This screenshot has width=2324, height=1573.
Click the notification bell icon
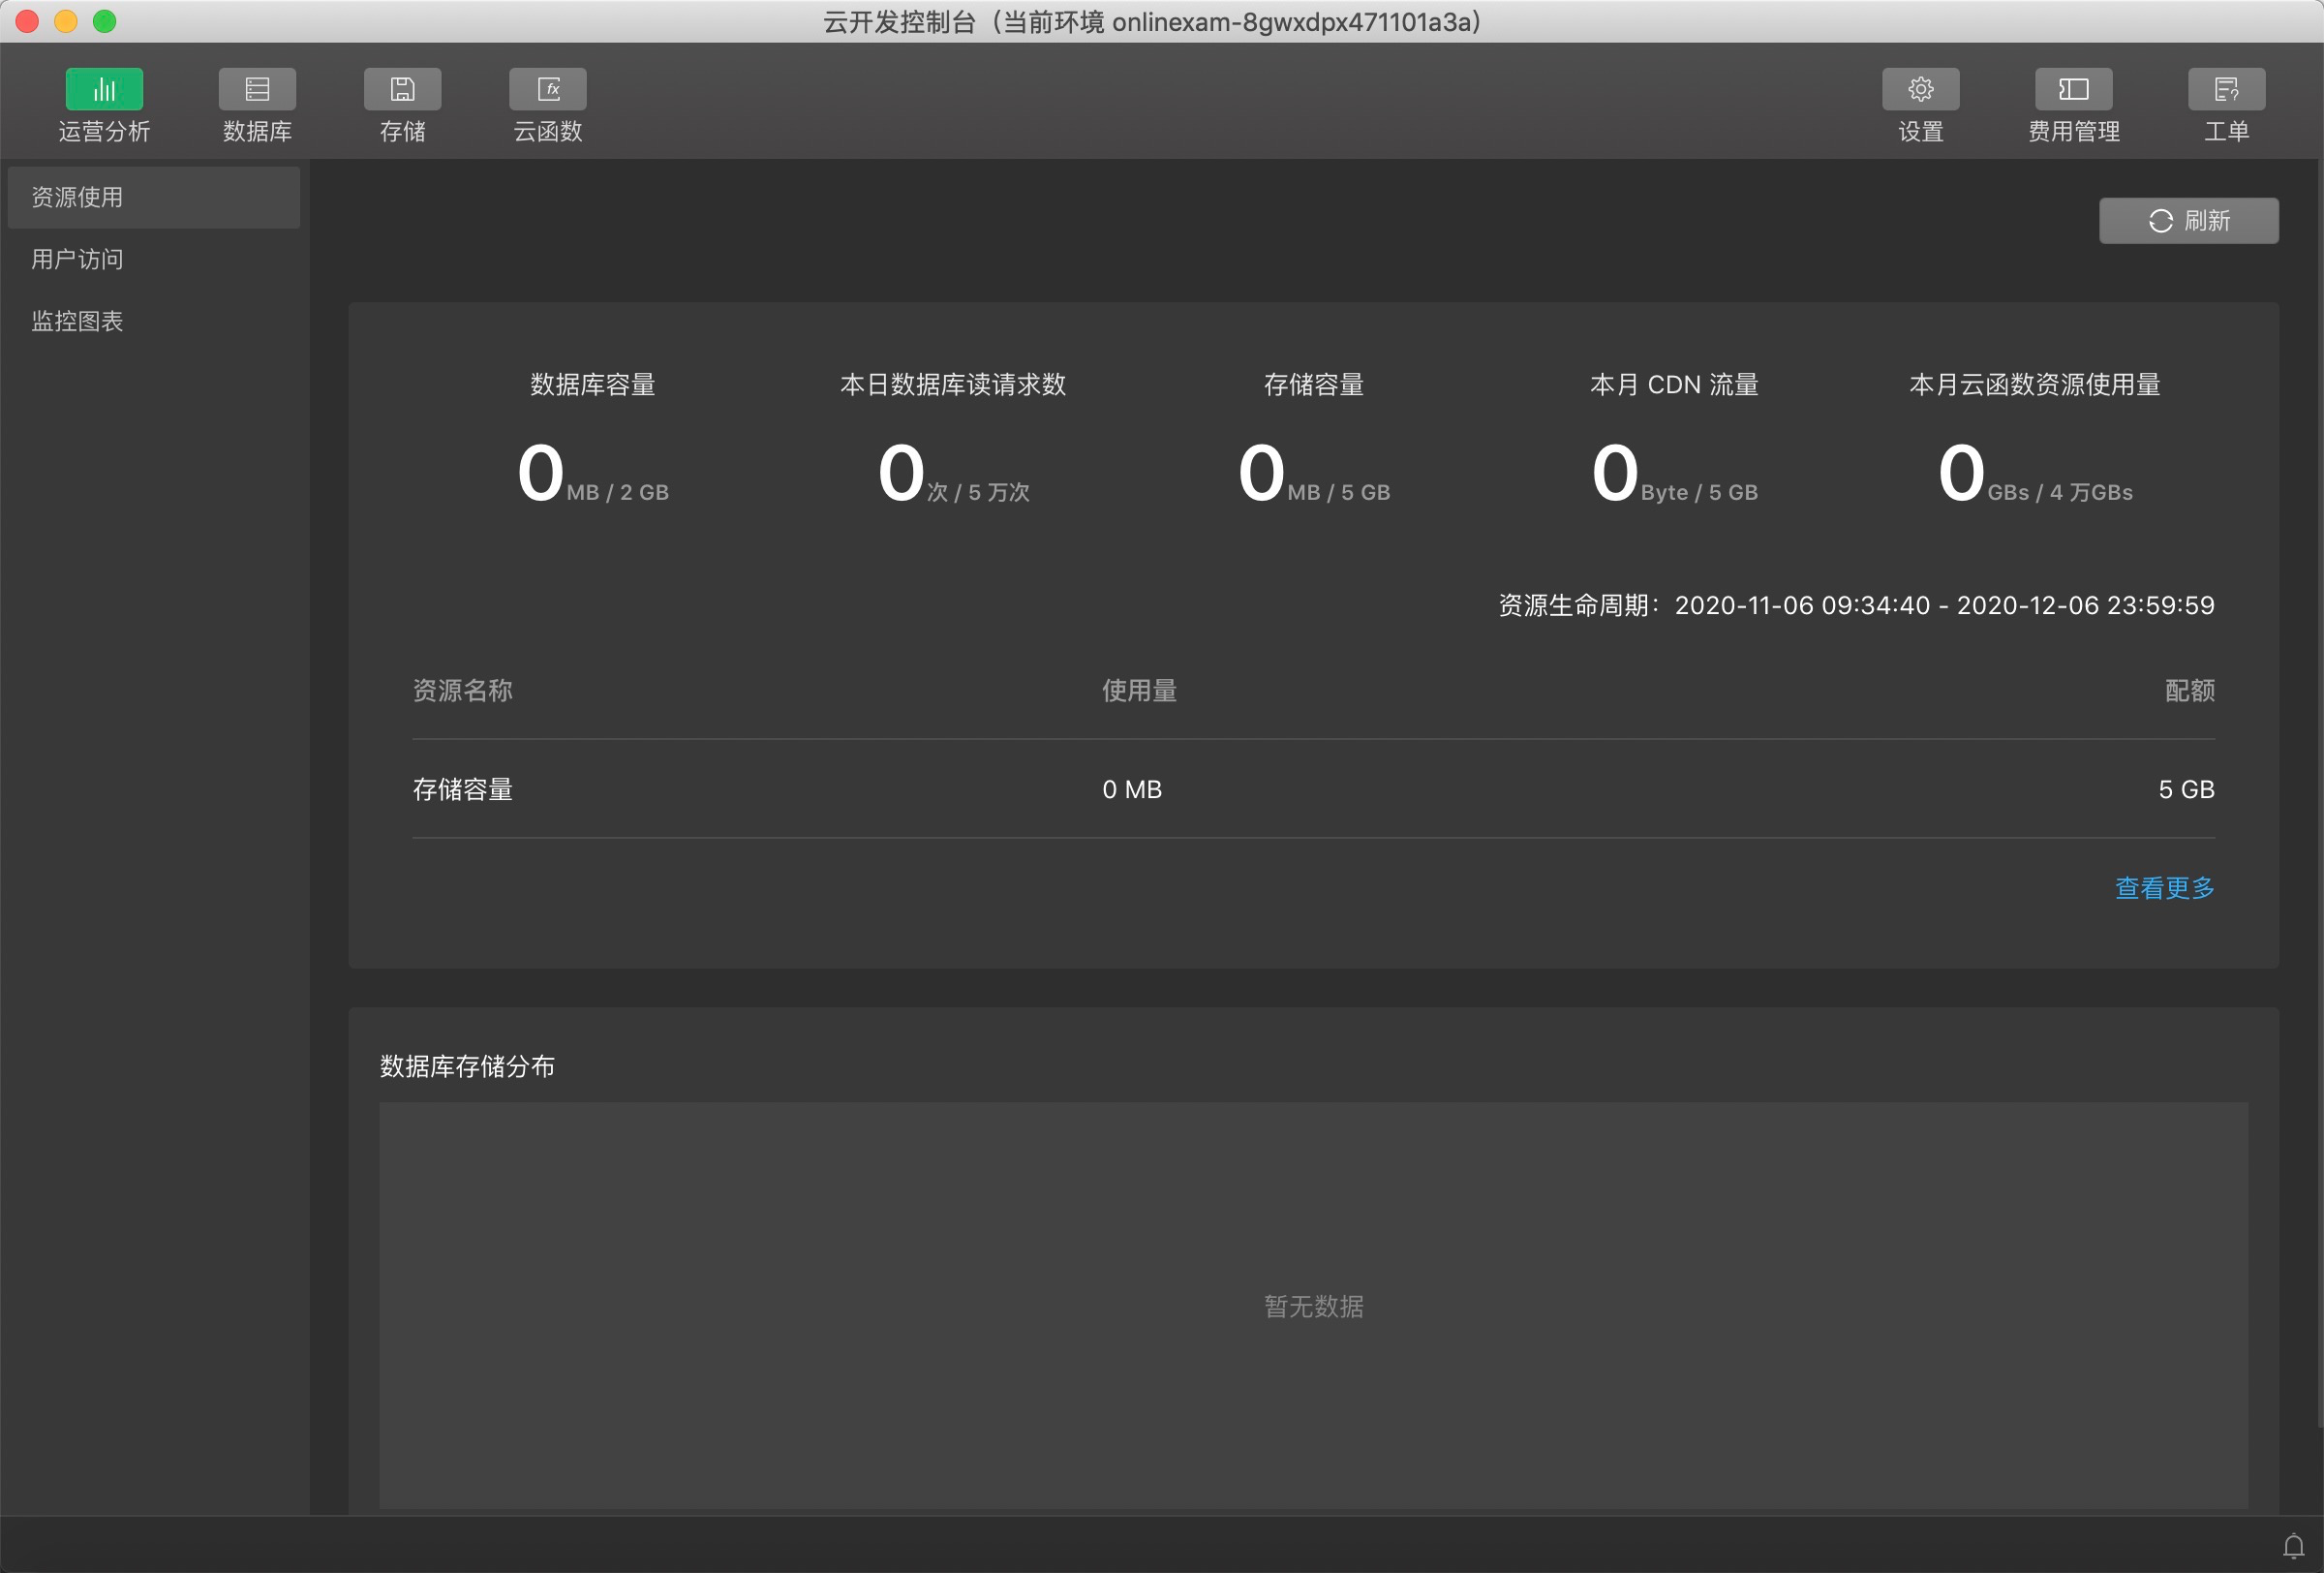pyautogui.click(x=2293, y=1546)
